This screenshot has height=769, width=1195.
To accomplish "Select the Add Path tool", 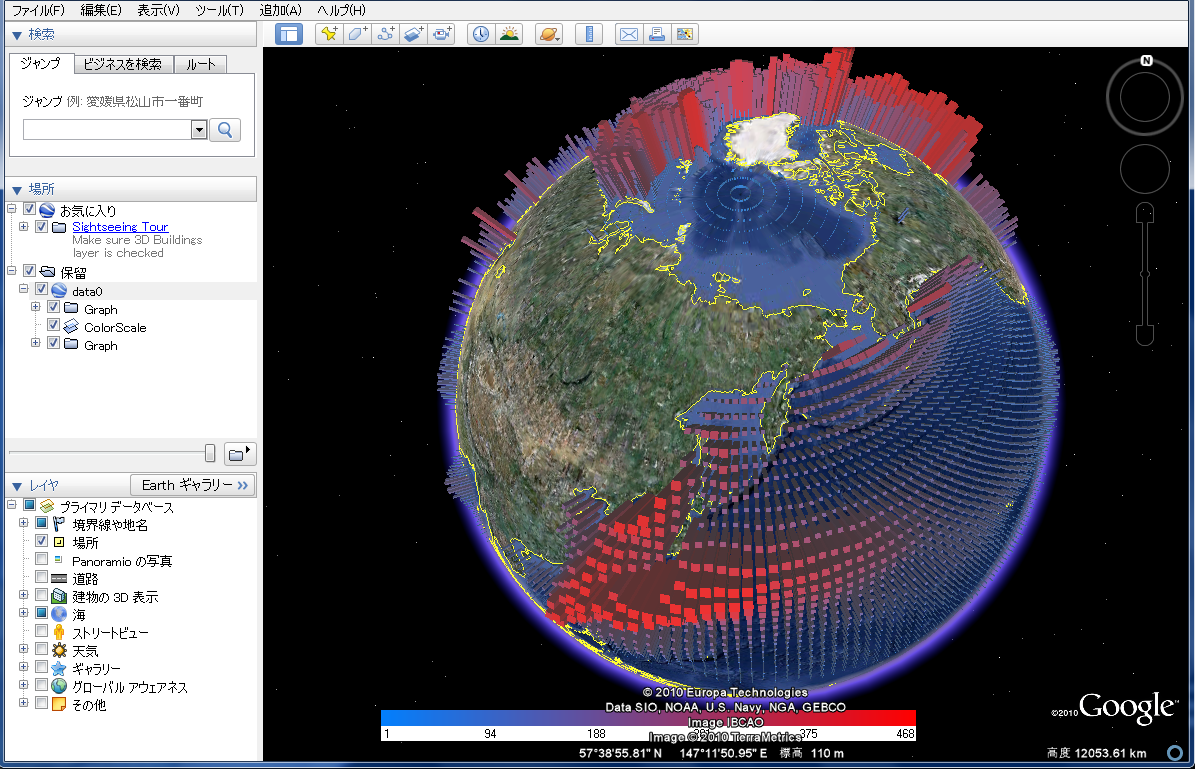I will coord(386,34).
